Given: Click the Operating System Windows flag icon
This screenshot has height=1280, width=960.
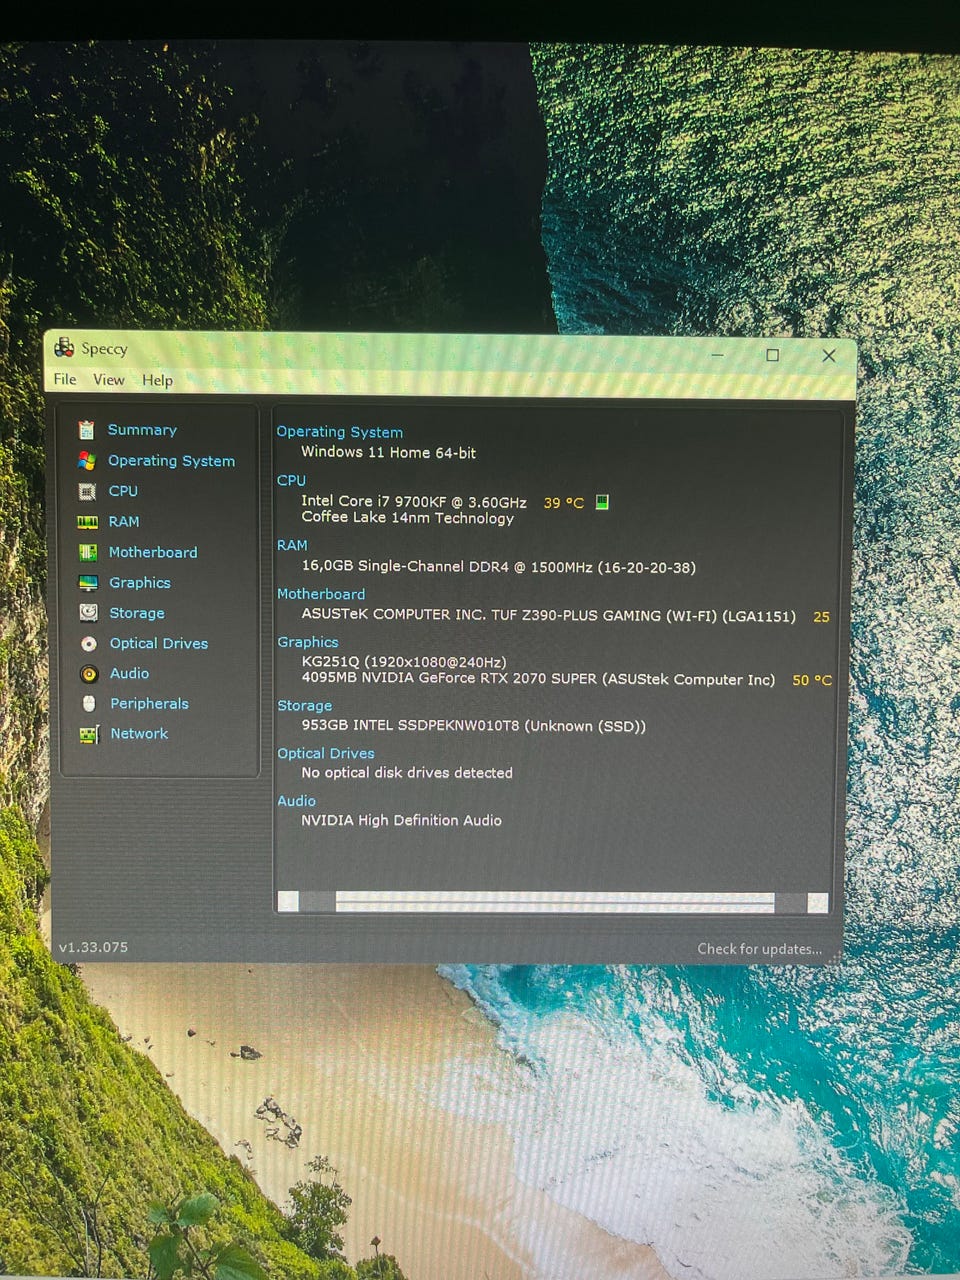Looking at the screenshot, I should click(x=87, y=461).
